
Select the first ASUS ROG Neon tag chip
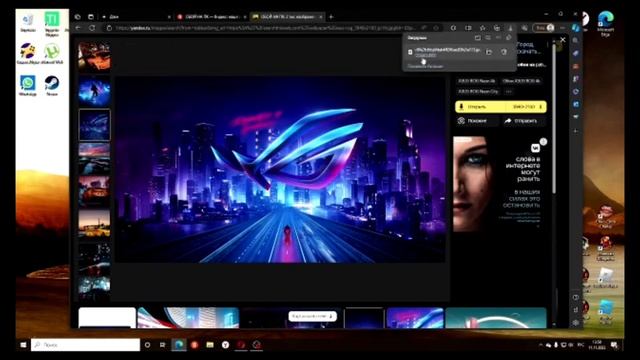point(476,81)
